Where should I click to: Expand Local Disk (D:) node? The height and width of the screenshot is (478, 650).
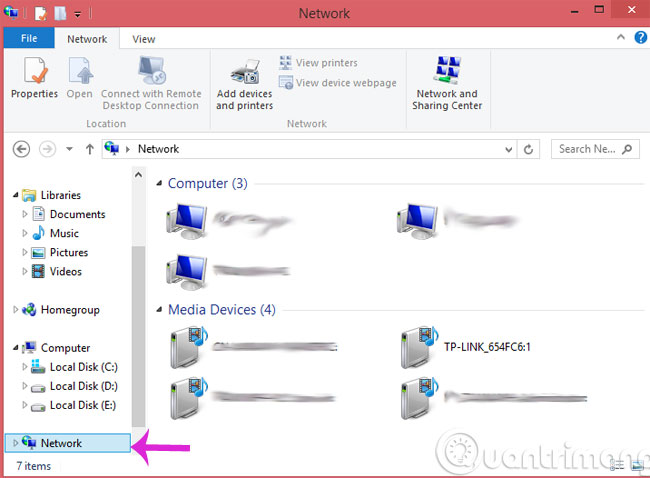[x=24, y=386]
